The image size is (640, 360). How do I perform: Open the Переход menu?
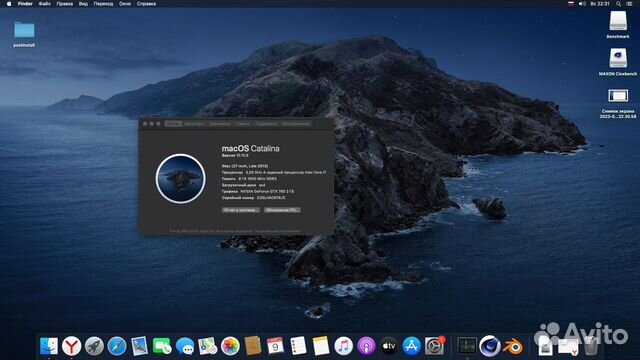coord(103,4)
